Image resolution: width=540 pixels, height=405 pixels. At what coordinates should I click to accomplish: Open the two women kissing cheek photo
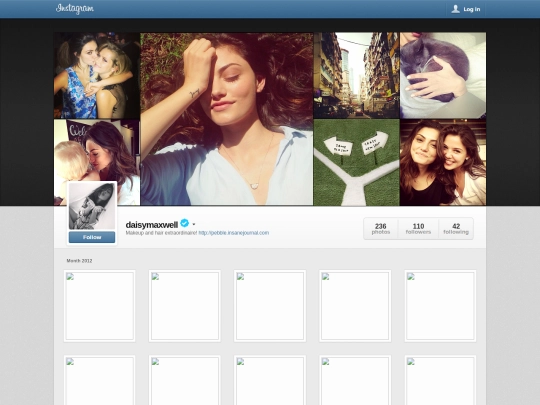[97, 75]
